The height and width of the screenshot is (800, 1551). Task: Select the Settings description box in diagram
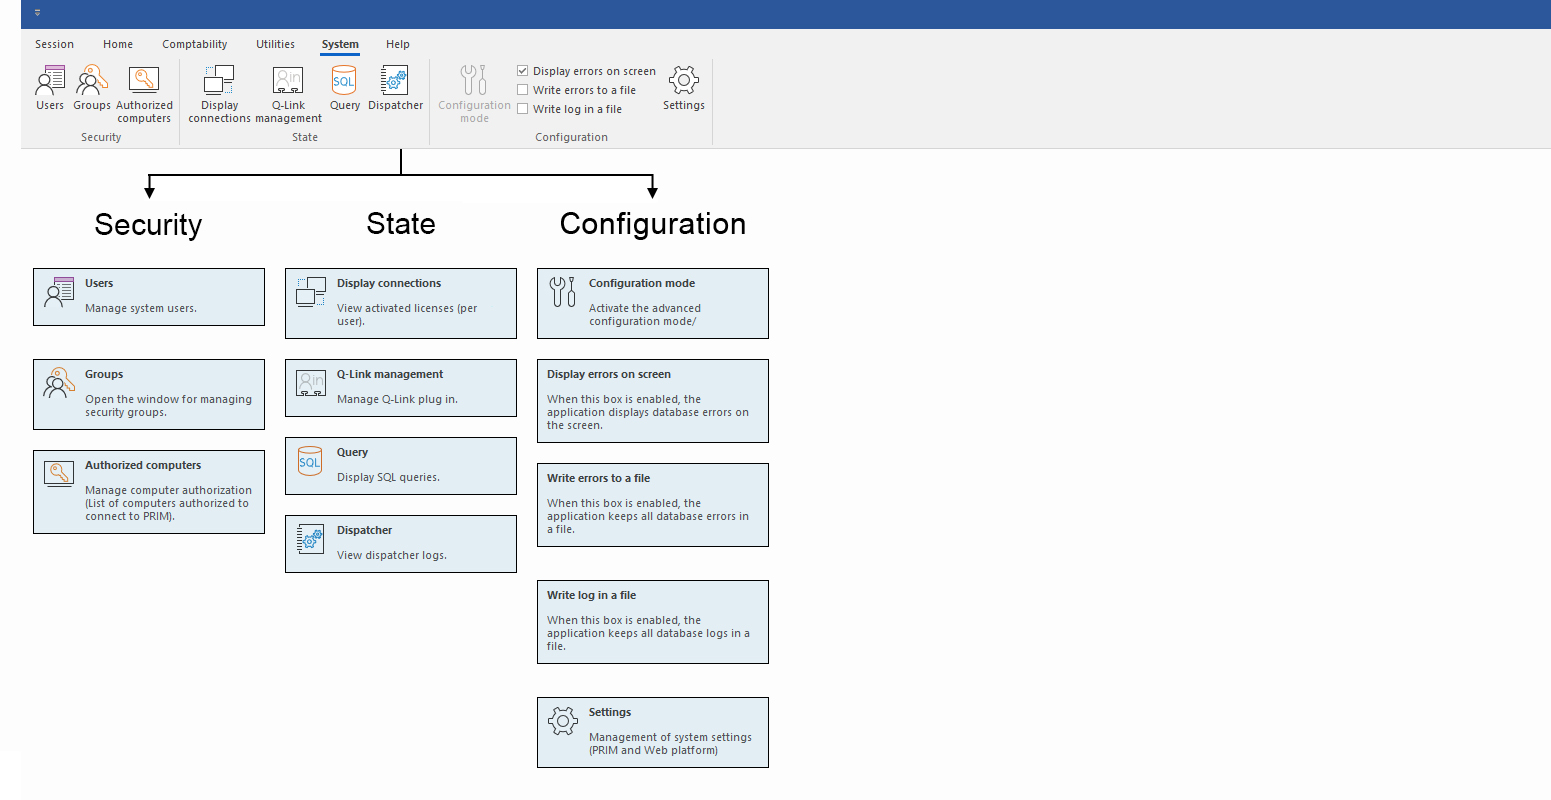point(653,732)
